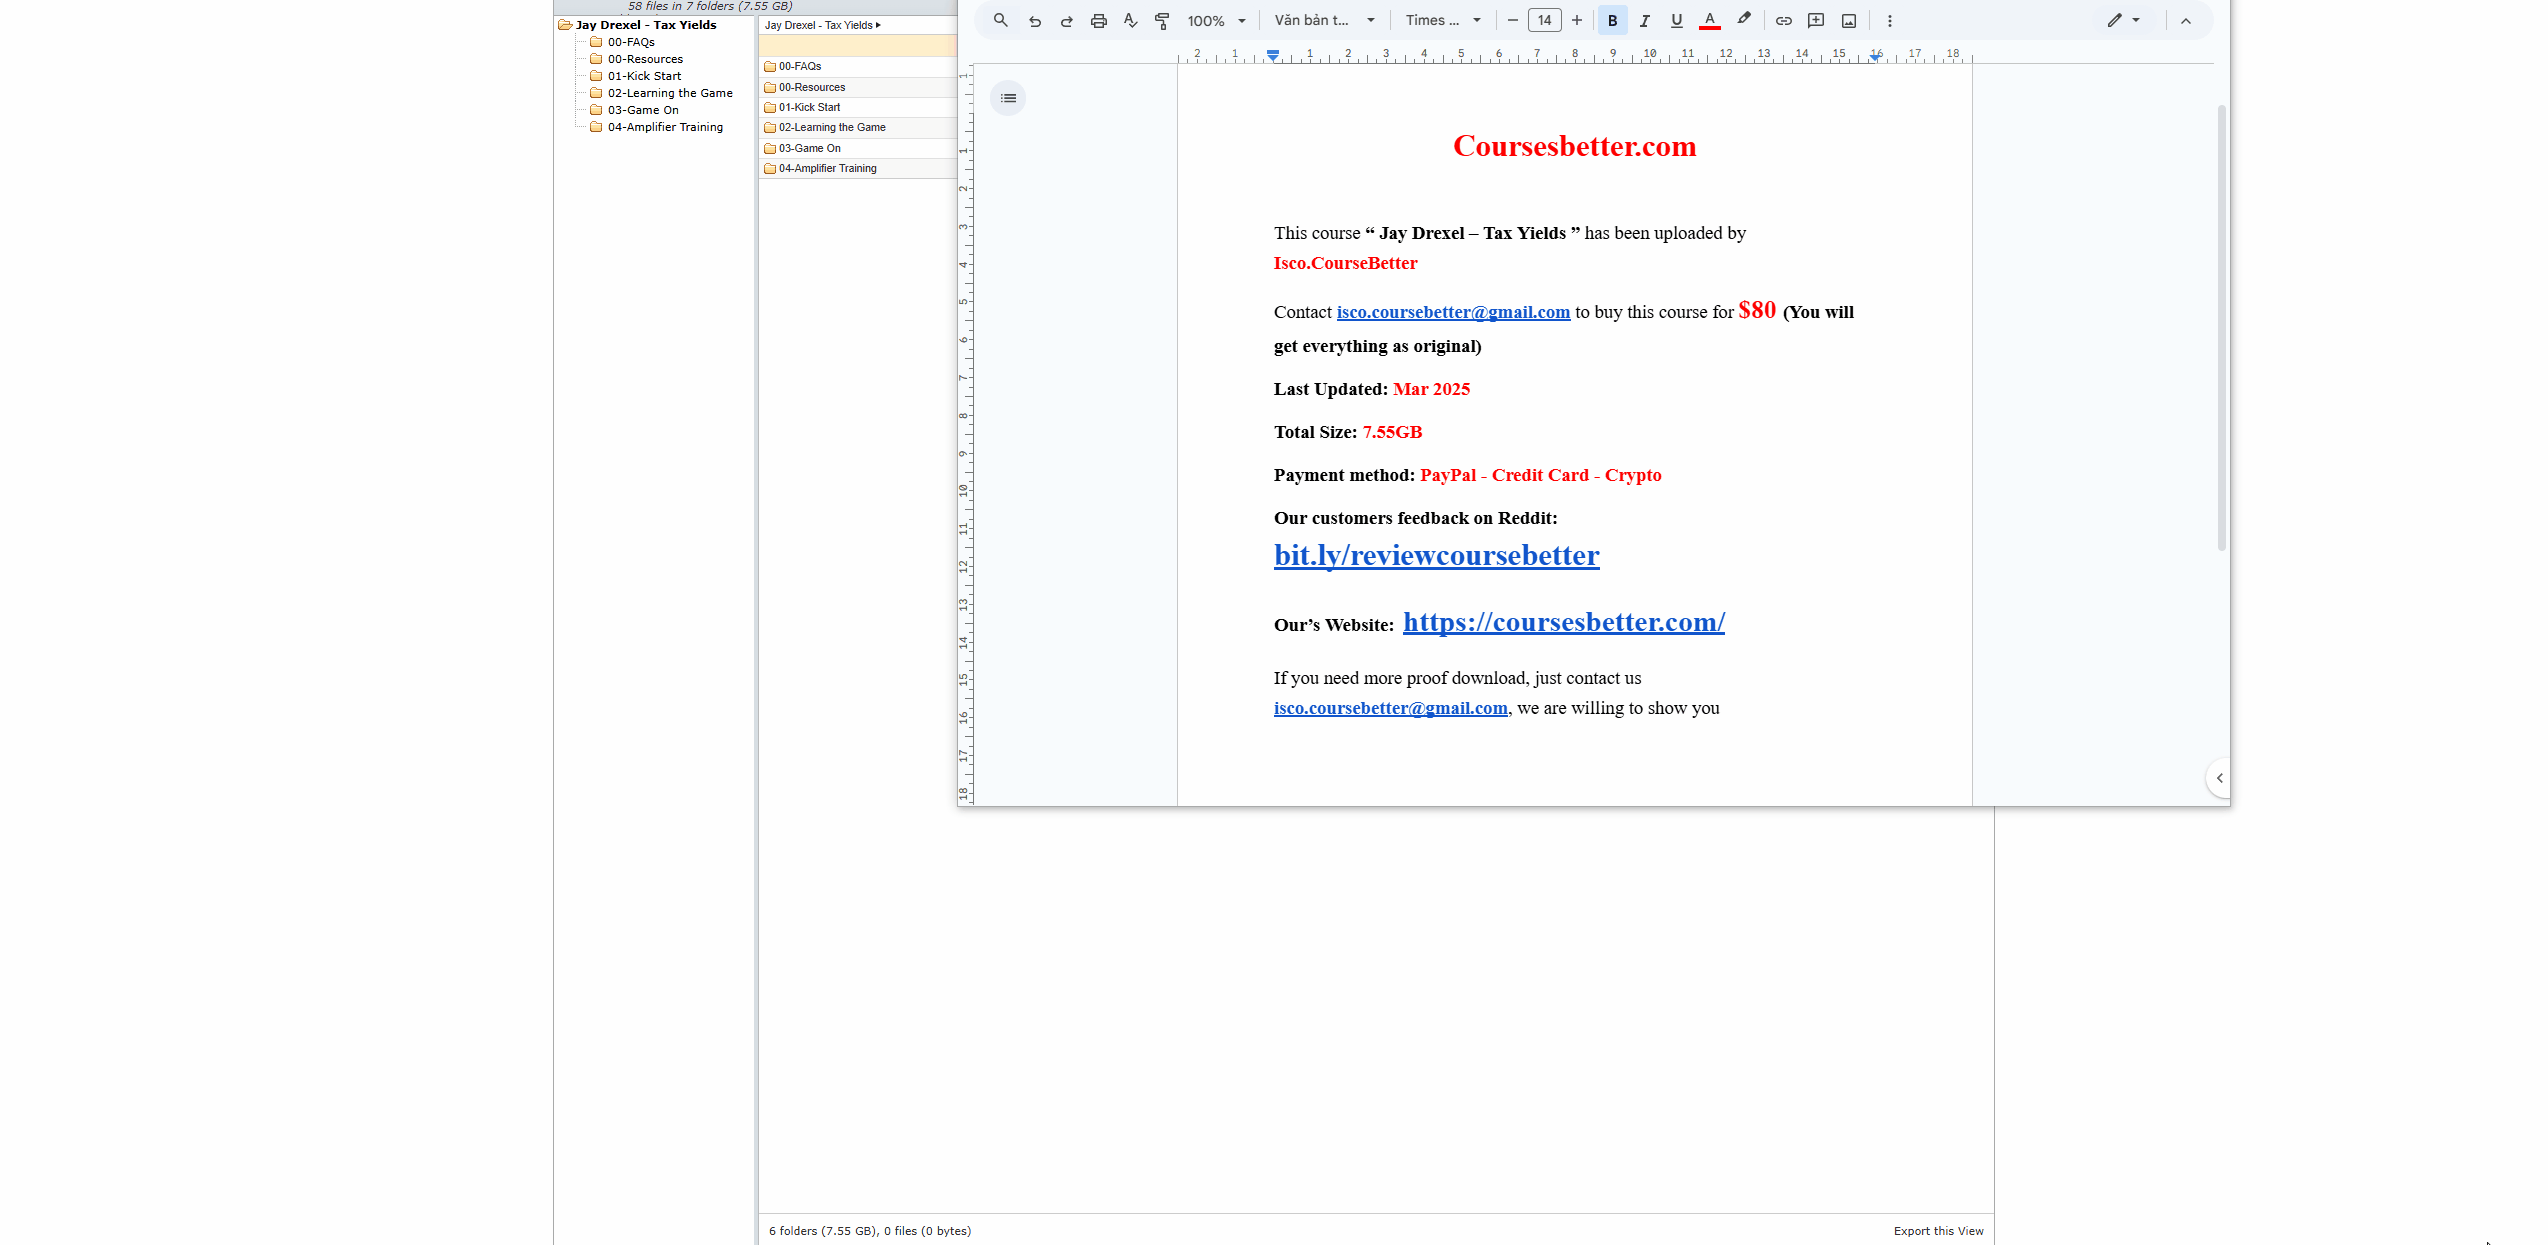2548x1245 pixels.
Task: Open 00-Resources row in the file list
Action: click(858, 87)
